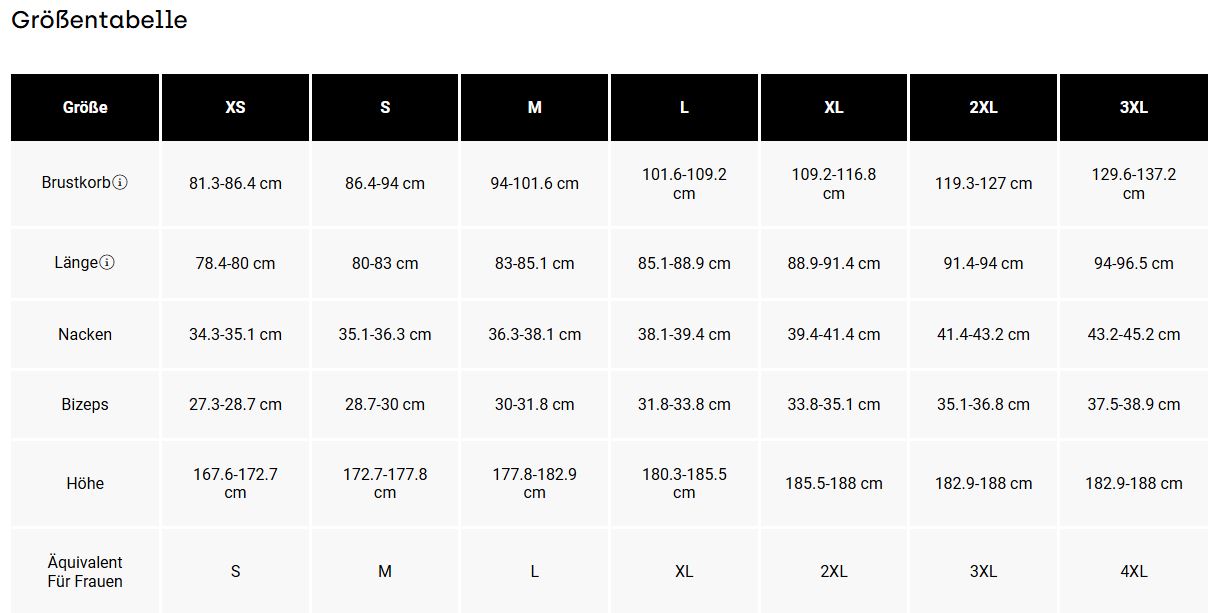Select the 94-101.6 cm chest cell

pyautogui.click(x=534, y=184)
